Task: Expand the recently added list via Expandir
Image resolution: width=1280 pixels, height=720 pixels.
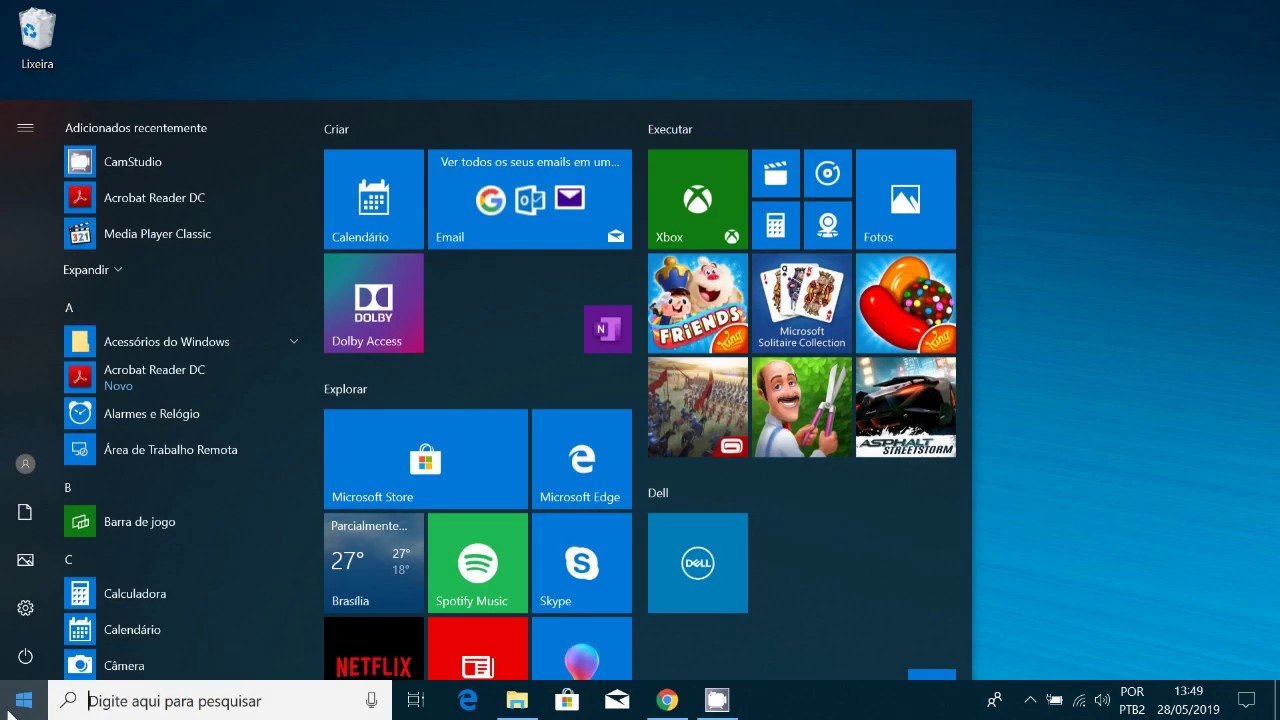Action: (92, 270)
